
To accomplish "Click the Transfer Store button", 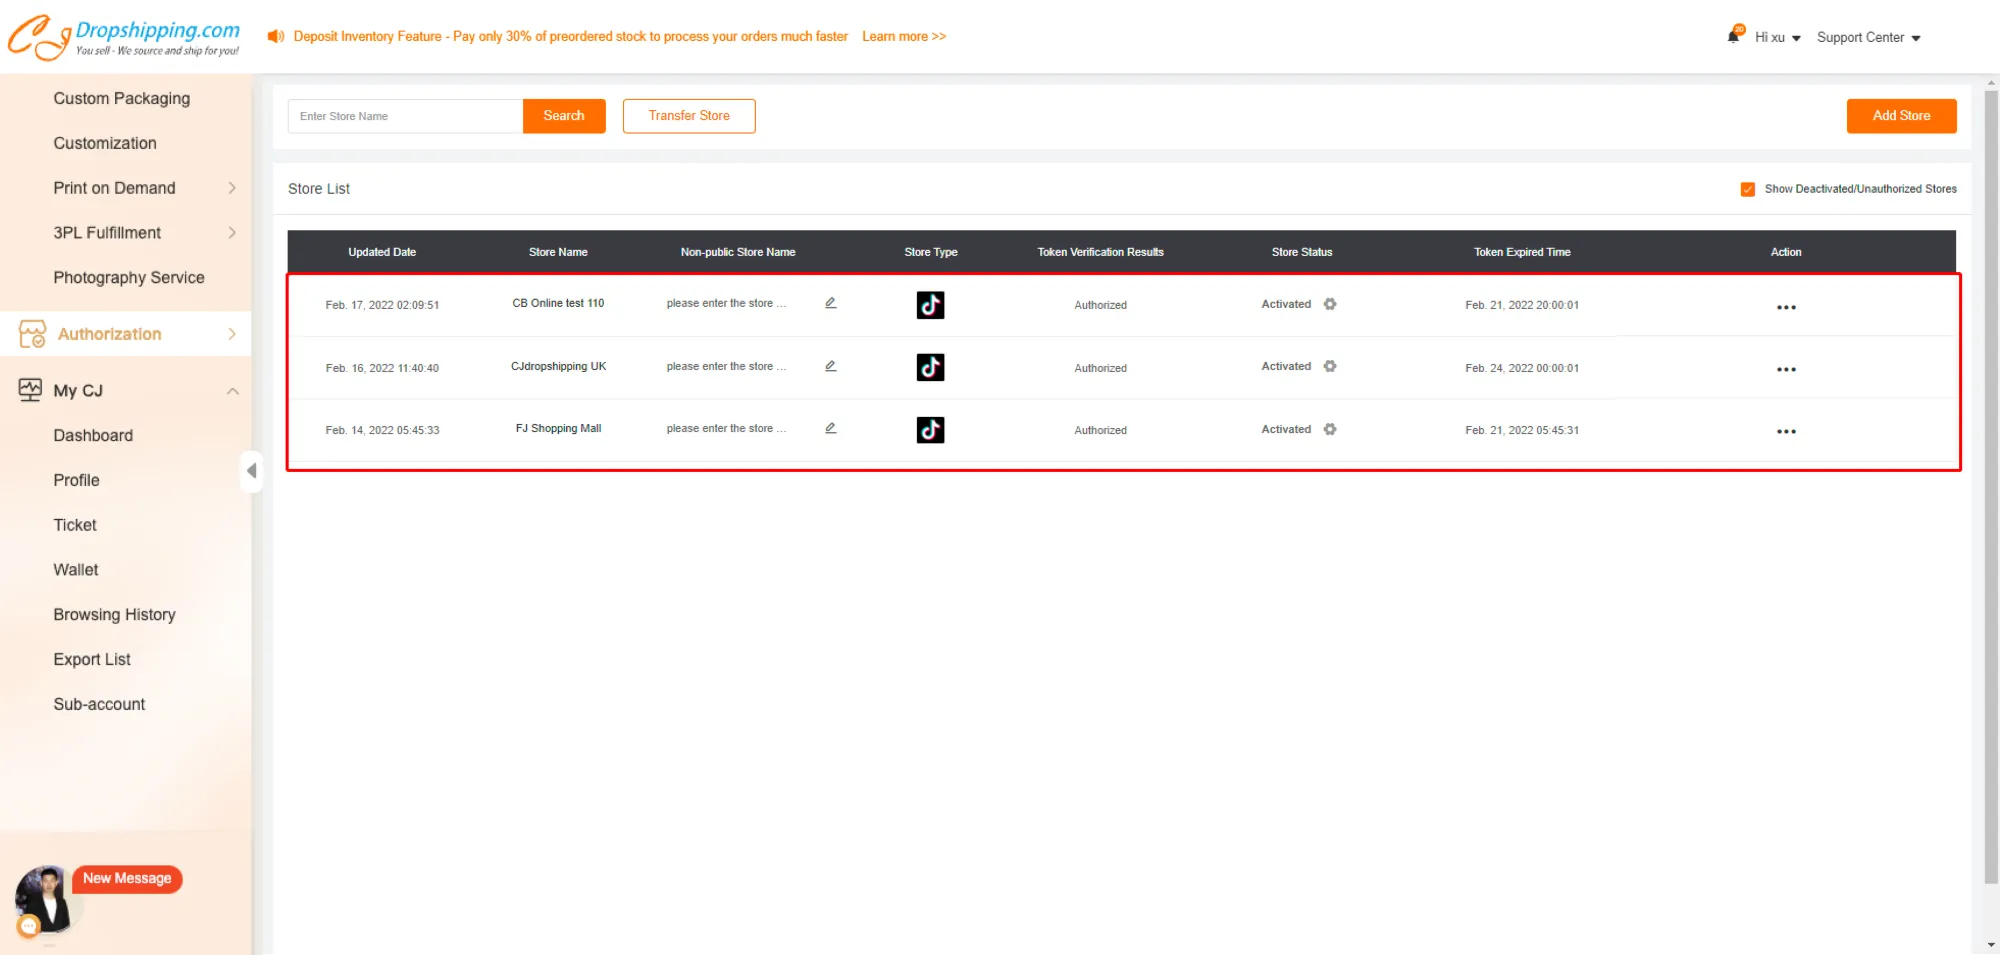I will click(x=689, y=116).
